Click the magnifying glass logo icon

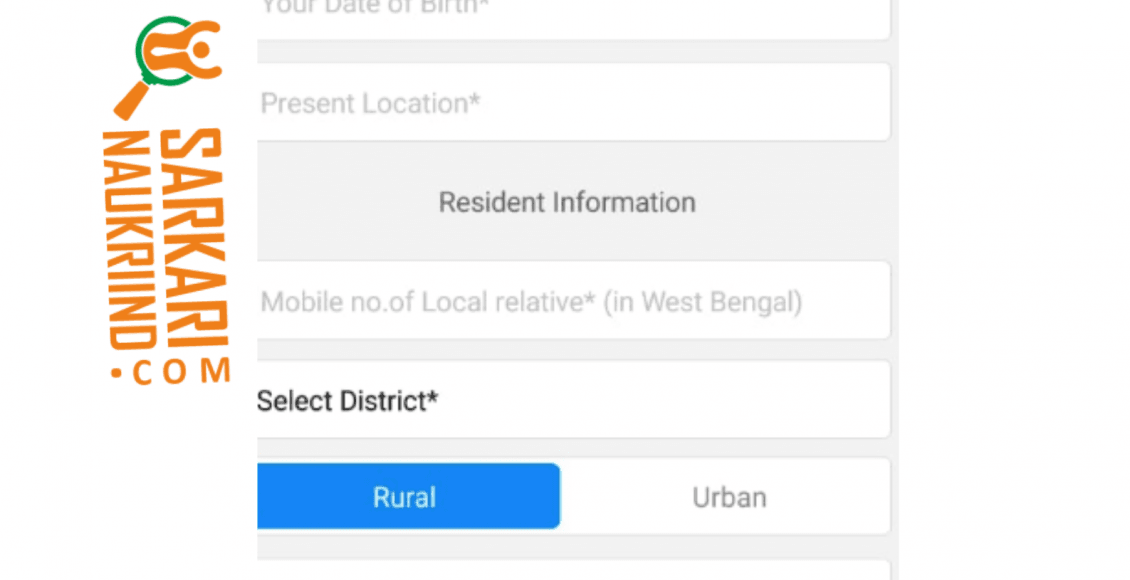168,67
